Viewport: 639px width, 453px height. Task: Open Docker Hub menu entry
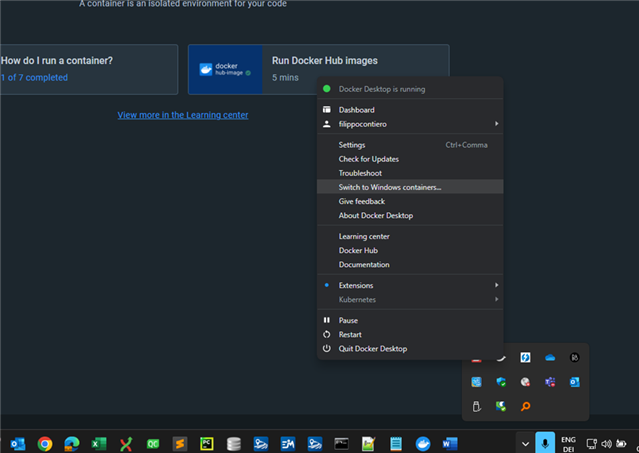(410, 251)
